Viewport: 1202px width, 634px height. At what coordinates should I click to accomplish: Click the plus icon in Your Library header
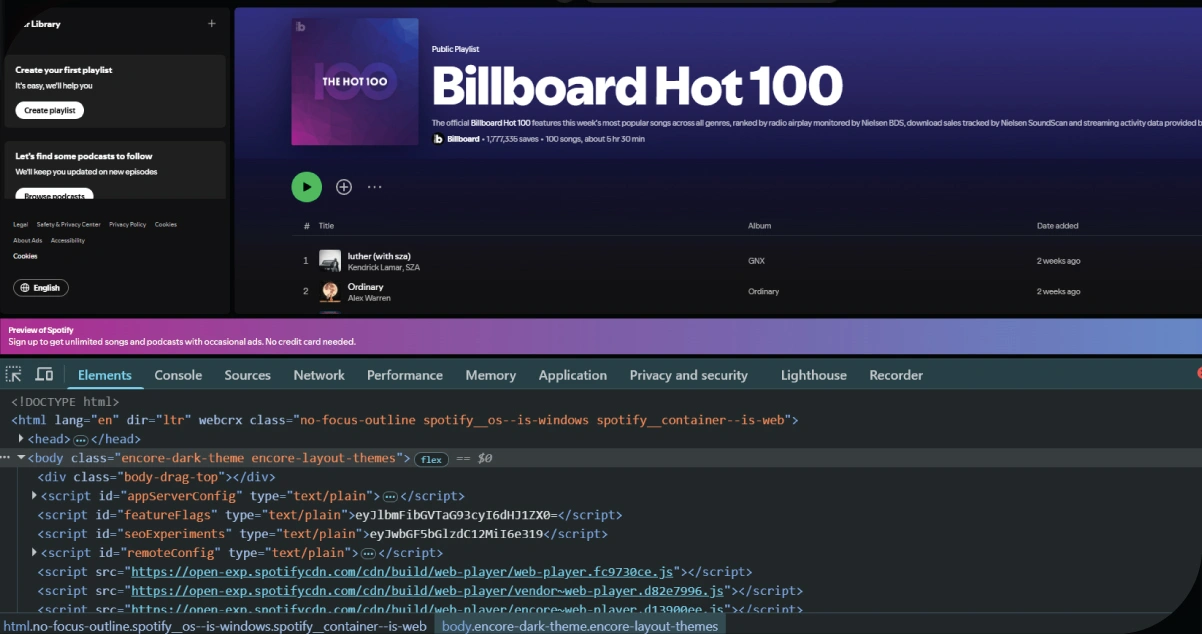point(211,22)
